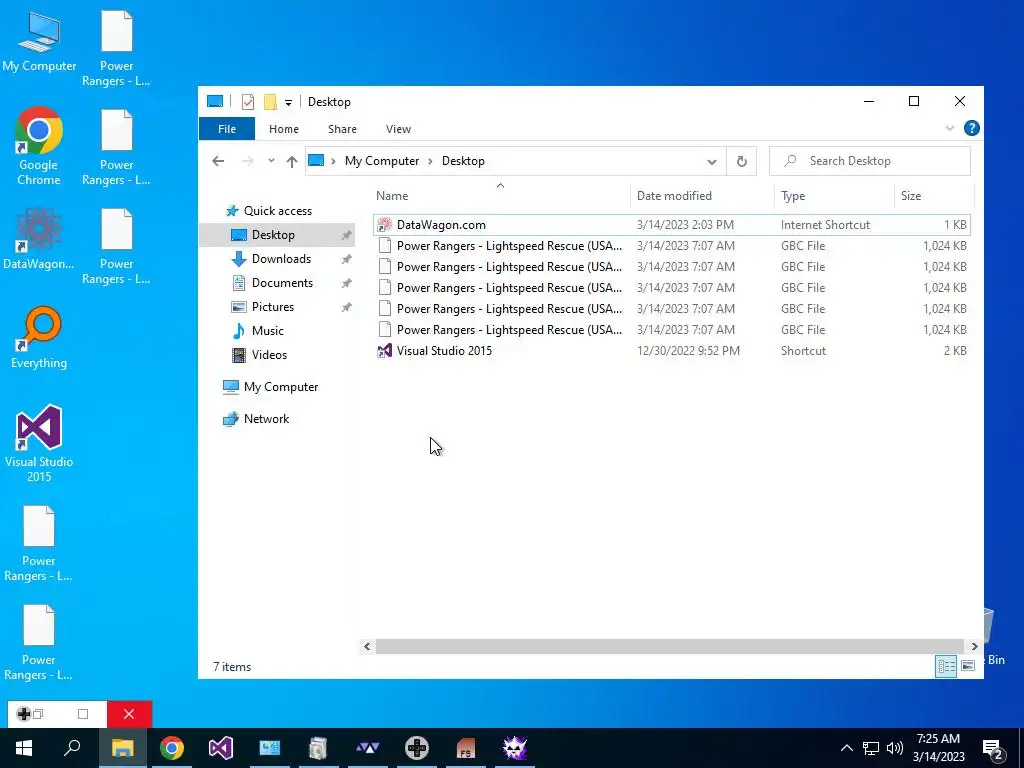Click FS app icon on taskbar
Image resolution: width=1024 pixels, height=768 pixels.
(x=466, y=748)
